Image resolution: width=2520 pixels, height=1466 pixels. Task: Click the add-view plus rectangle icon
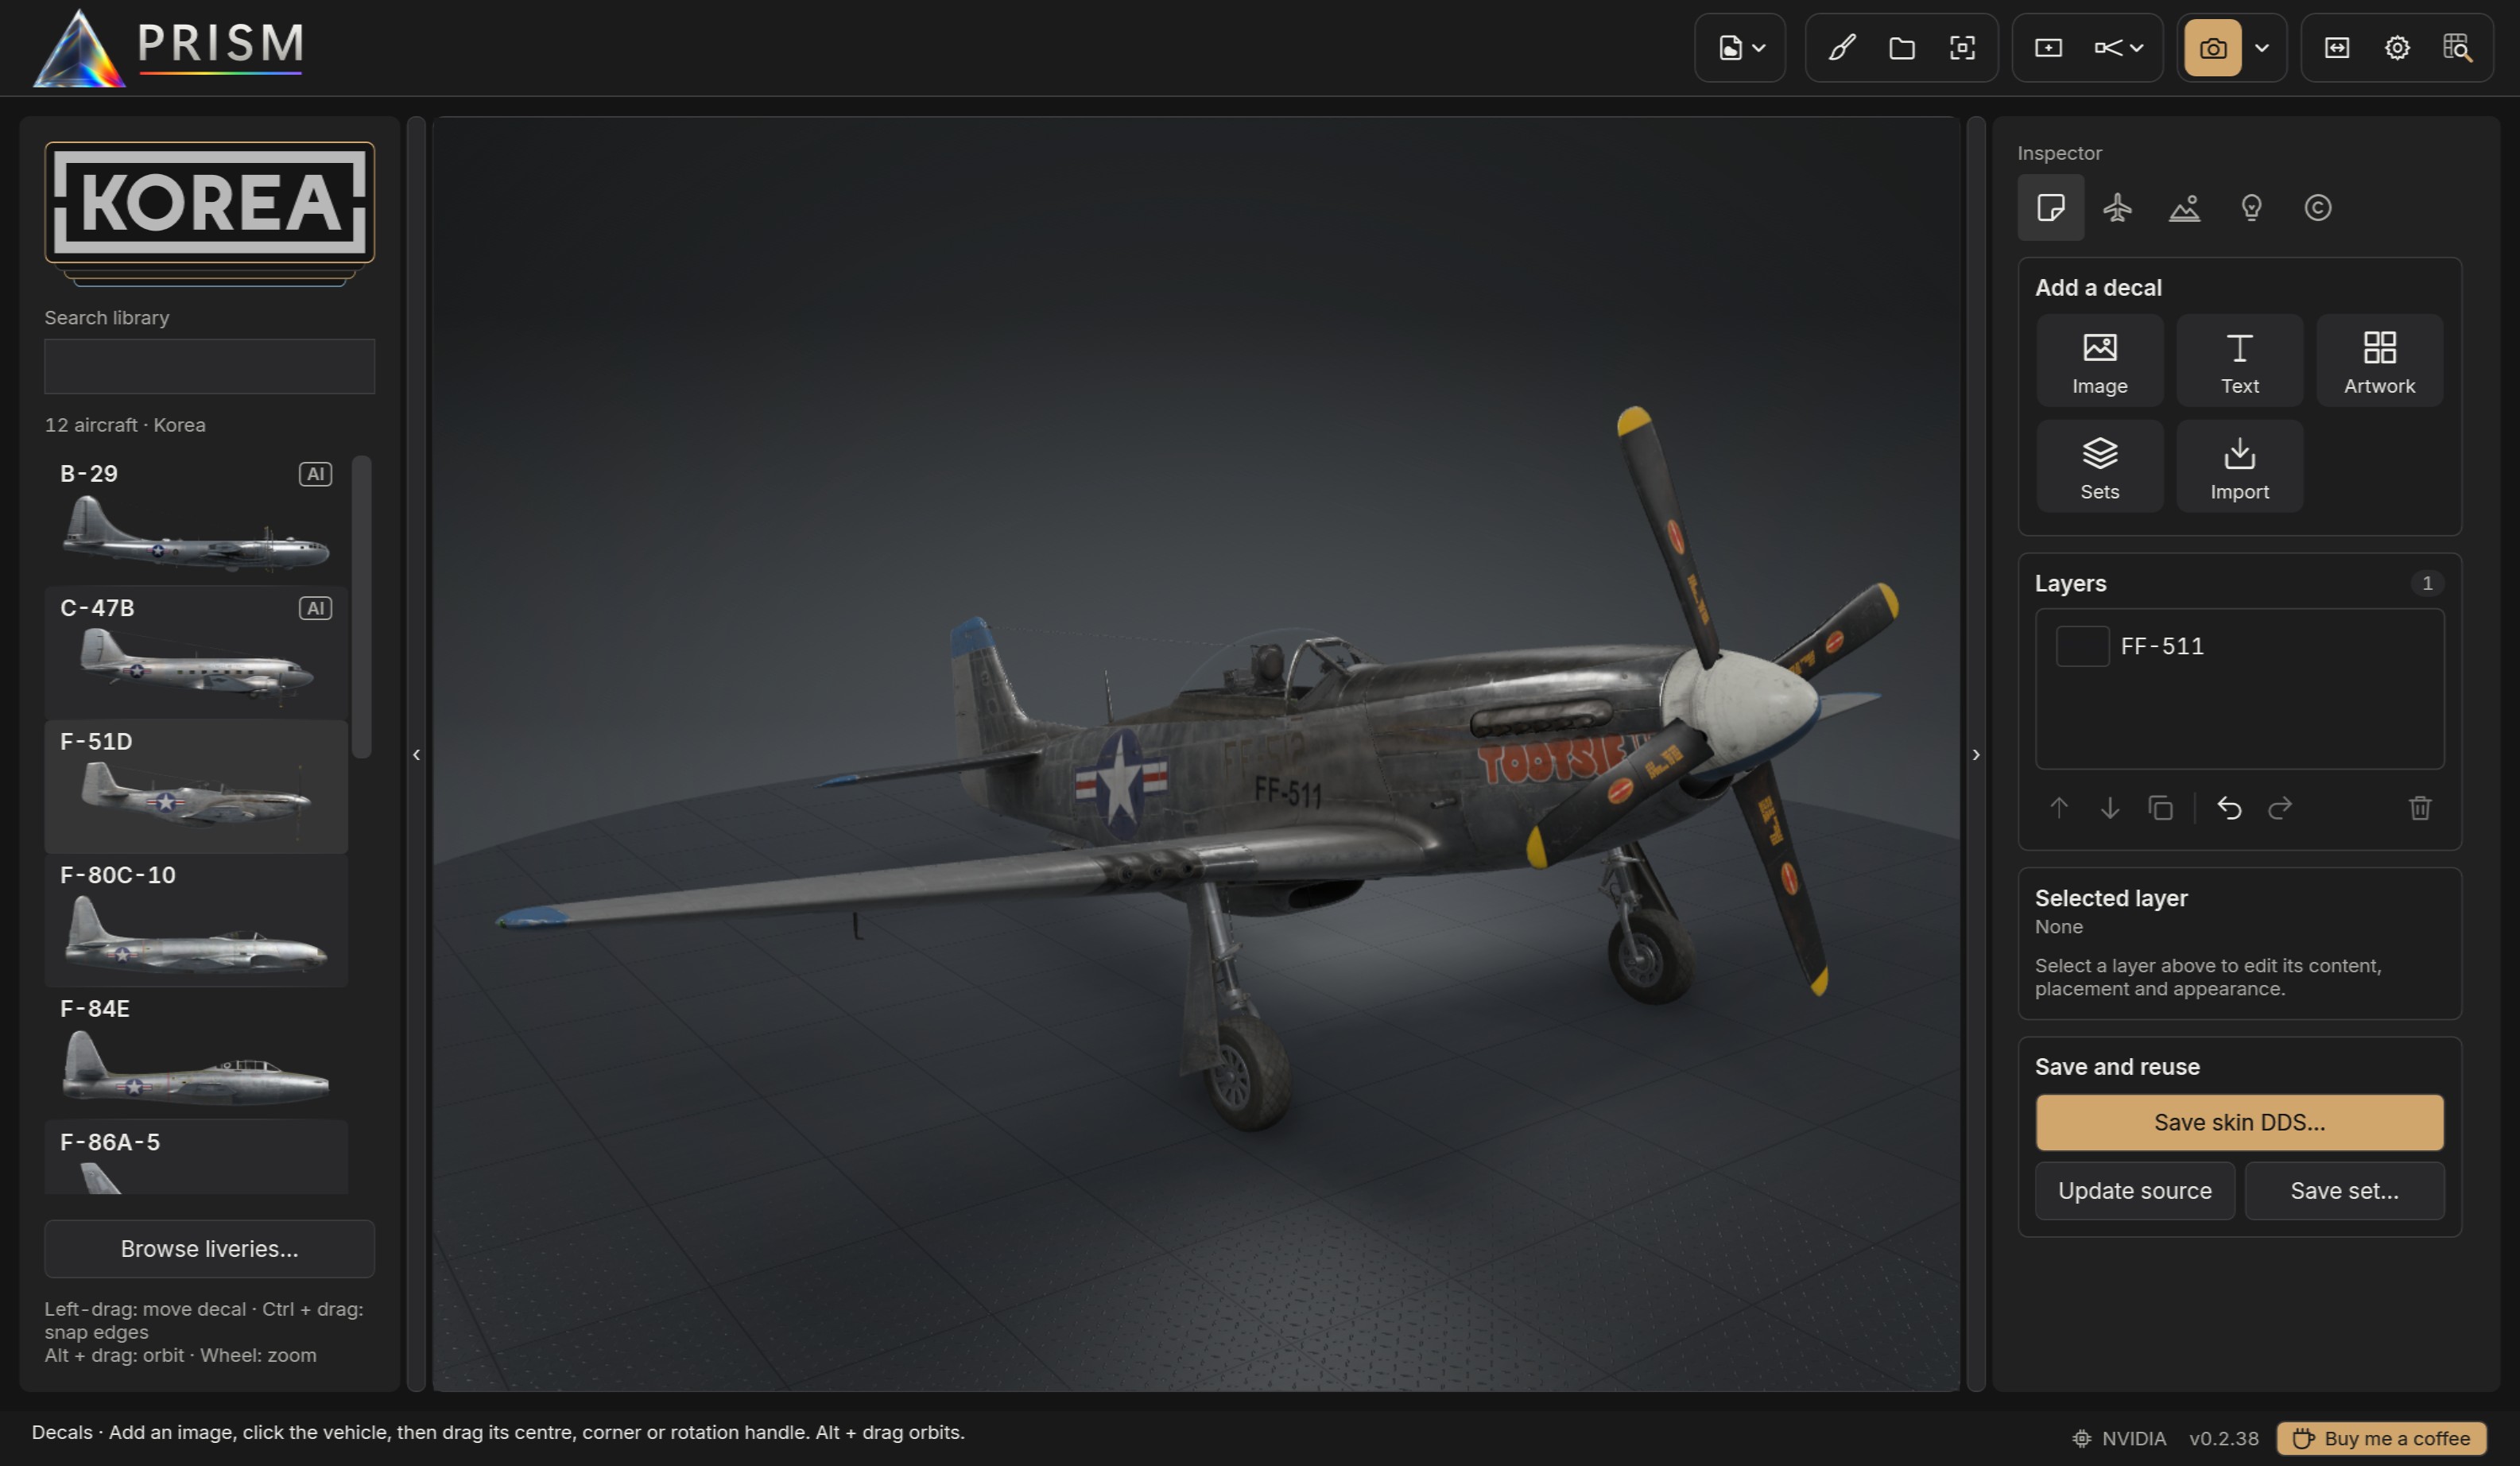click(2048, 47)
